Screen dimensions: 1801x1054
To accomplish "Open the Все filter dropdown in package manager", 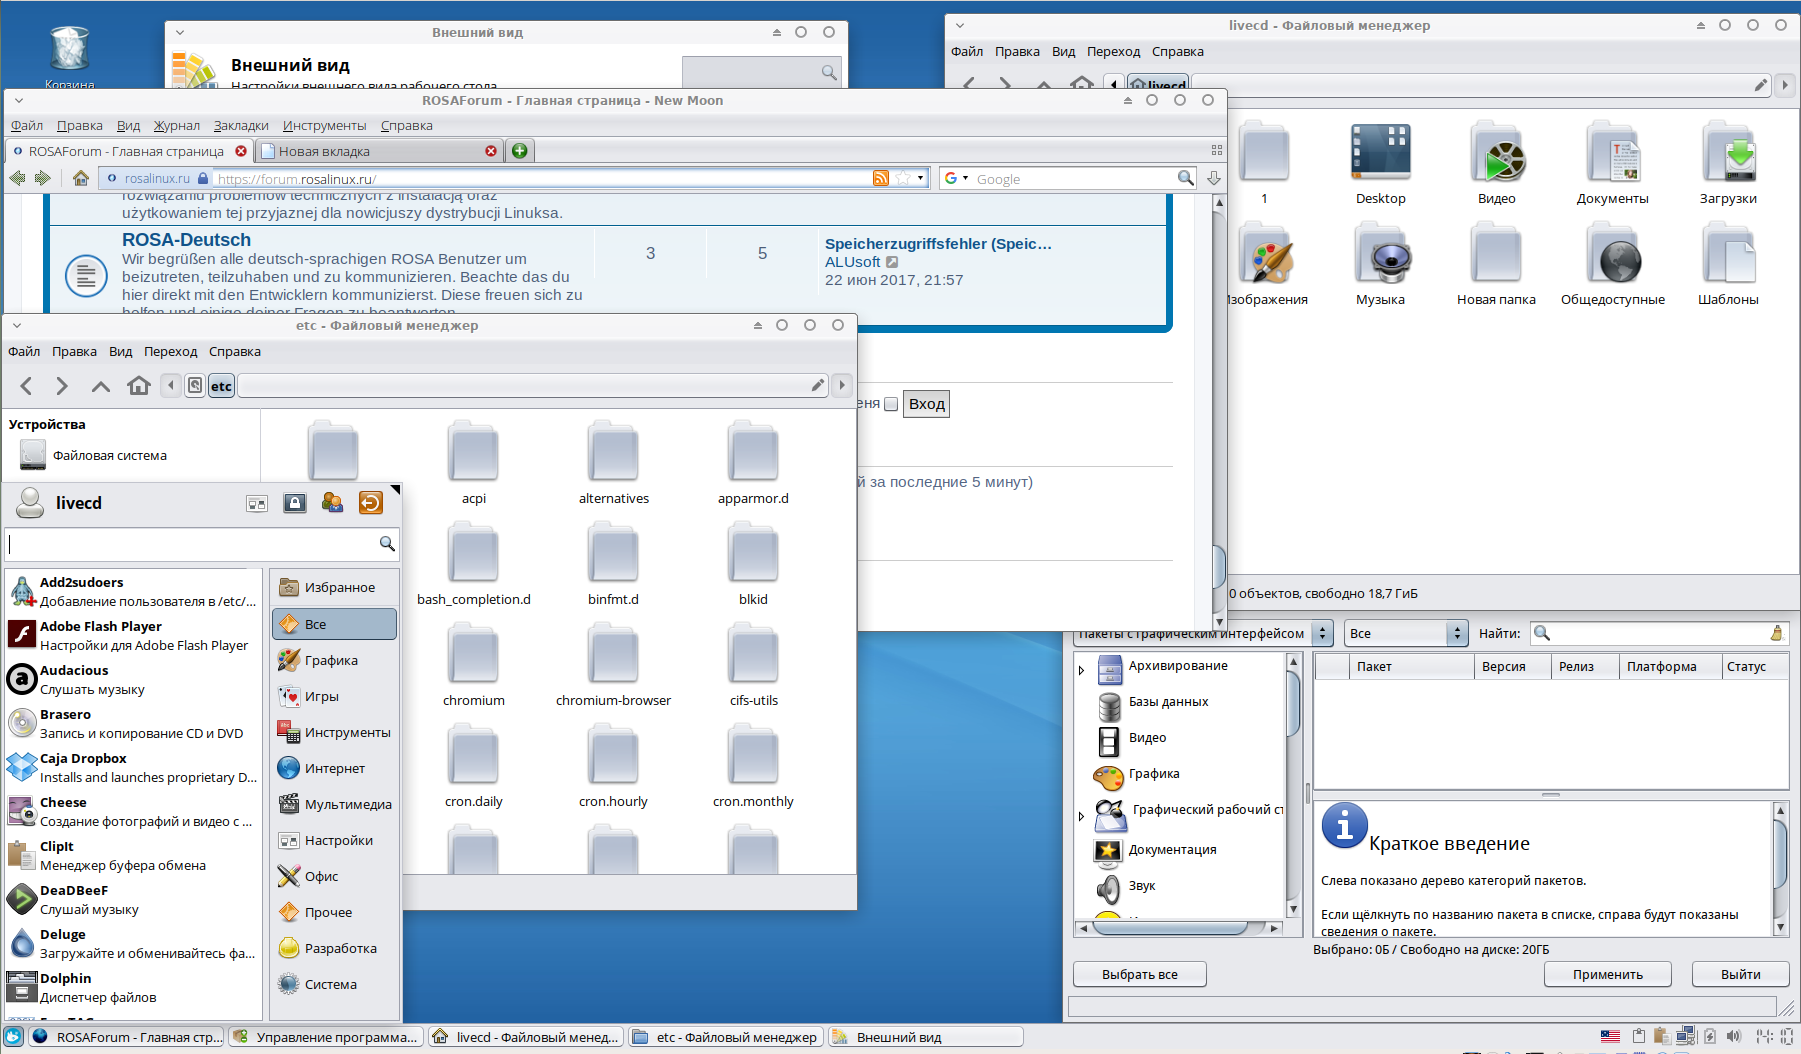I will [x=1405, y=633].
